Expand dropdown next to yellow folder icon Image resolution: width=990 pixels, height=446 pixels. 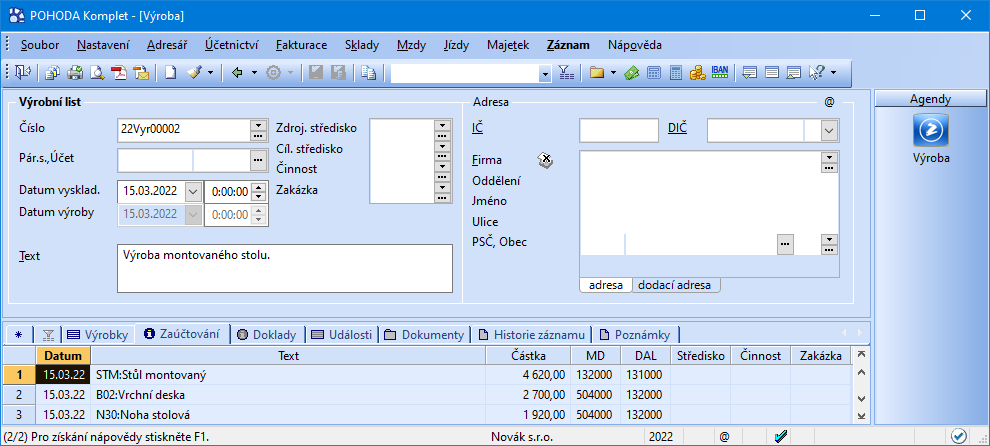pyautogui.click(x=613, y=73)
